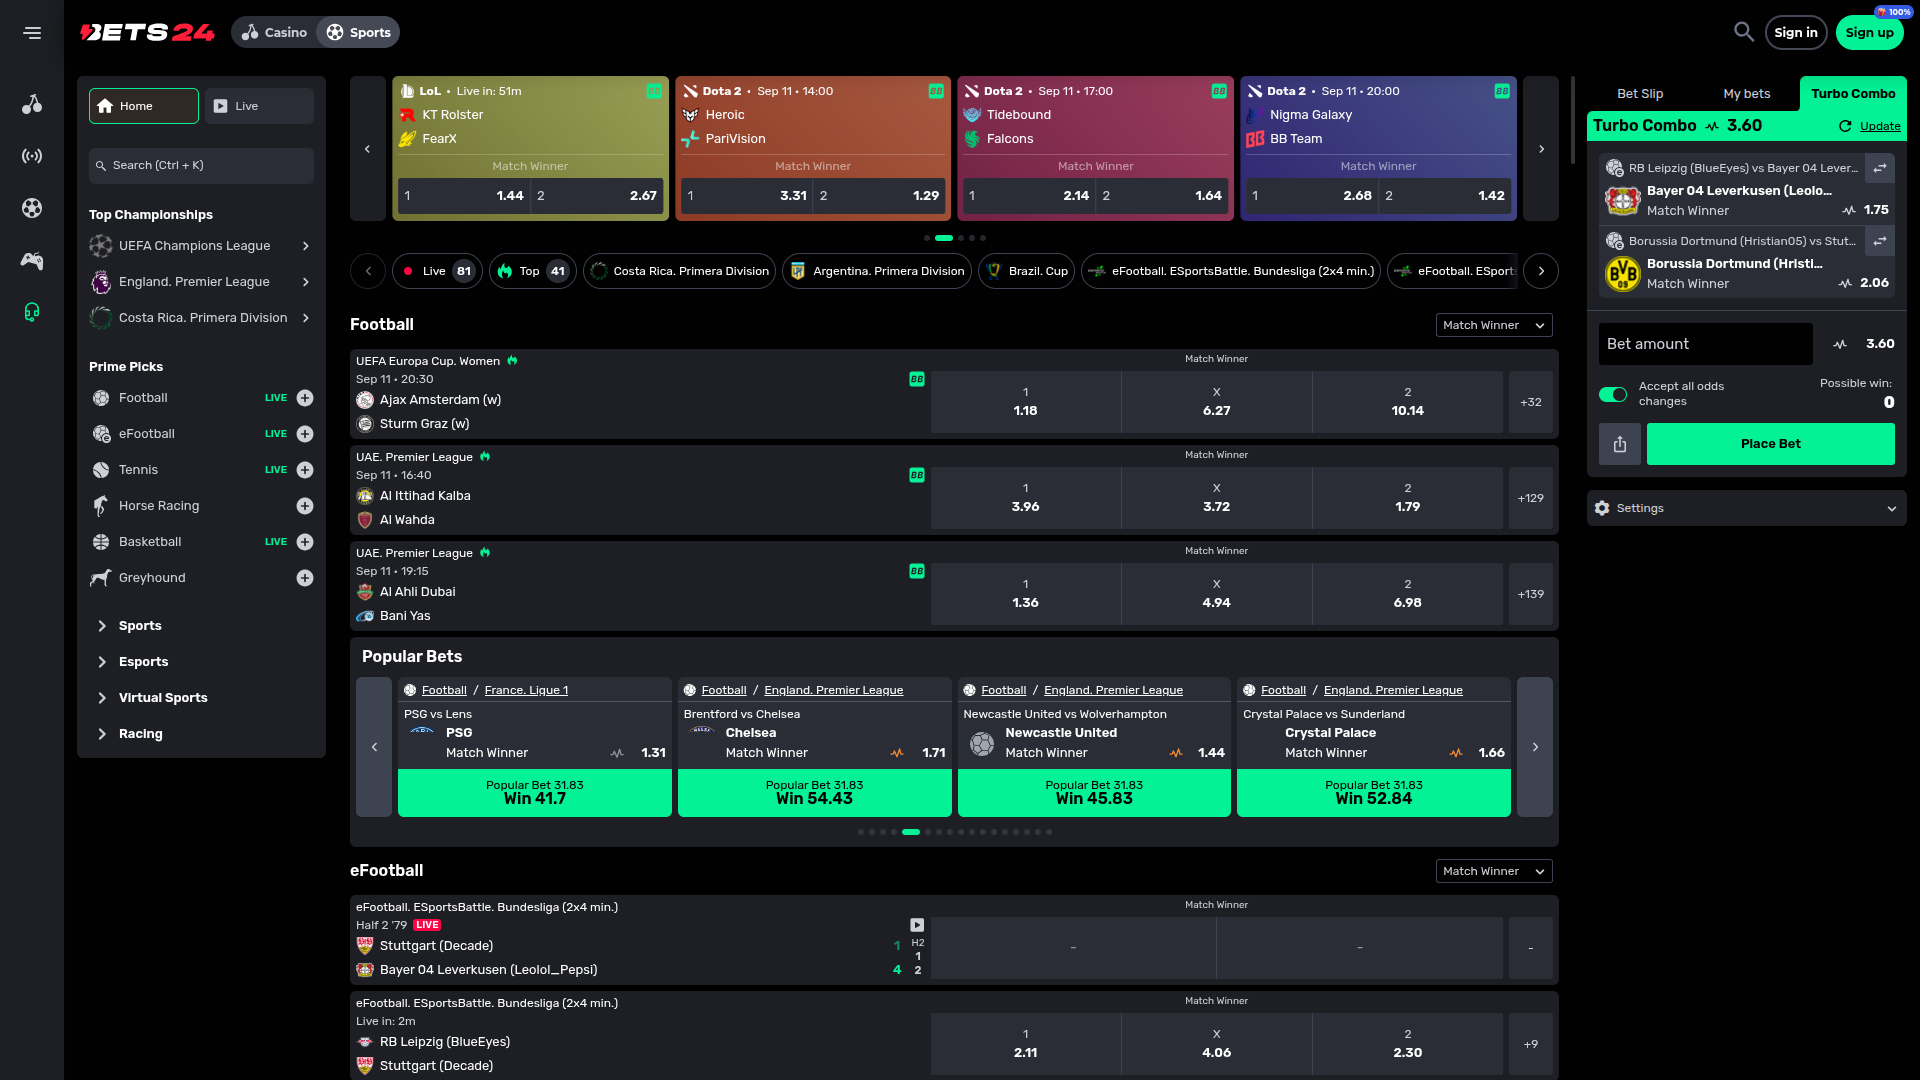Open the hamburger menu
Image resolution: width=1920 pixels, height=1080 pixels.
tap(31, 32)
